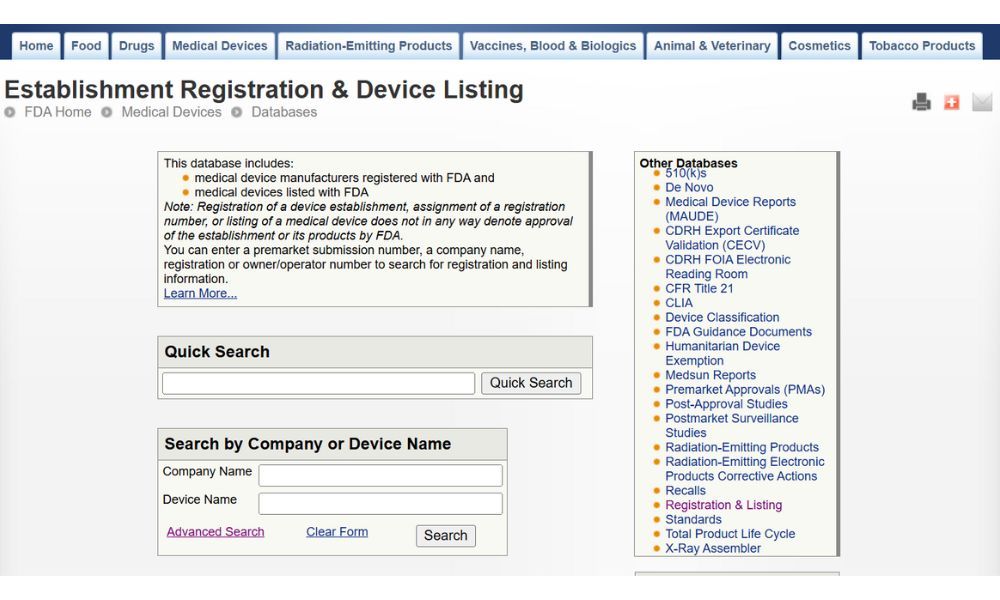1000x600 pixels.
Task: Open the Animal & Veterinary tab
Action: pyautogui.click(x=712, y=46)
